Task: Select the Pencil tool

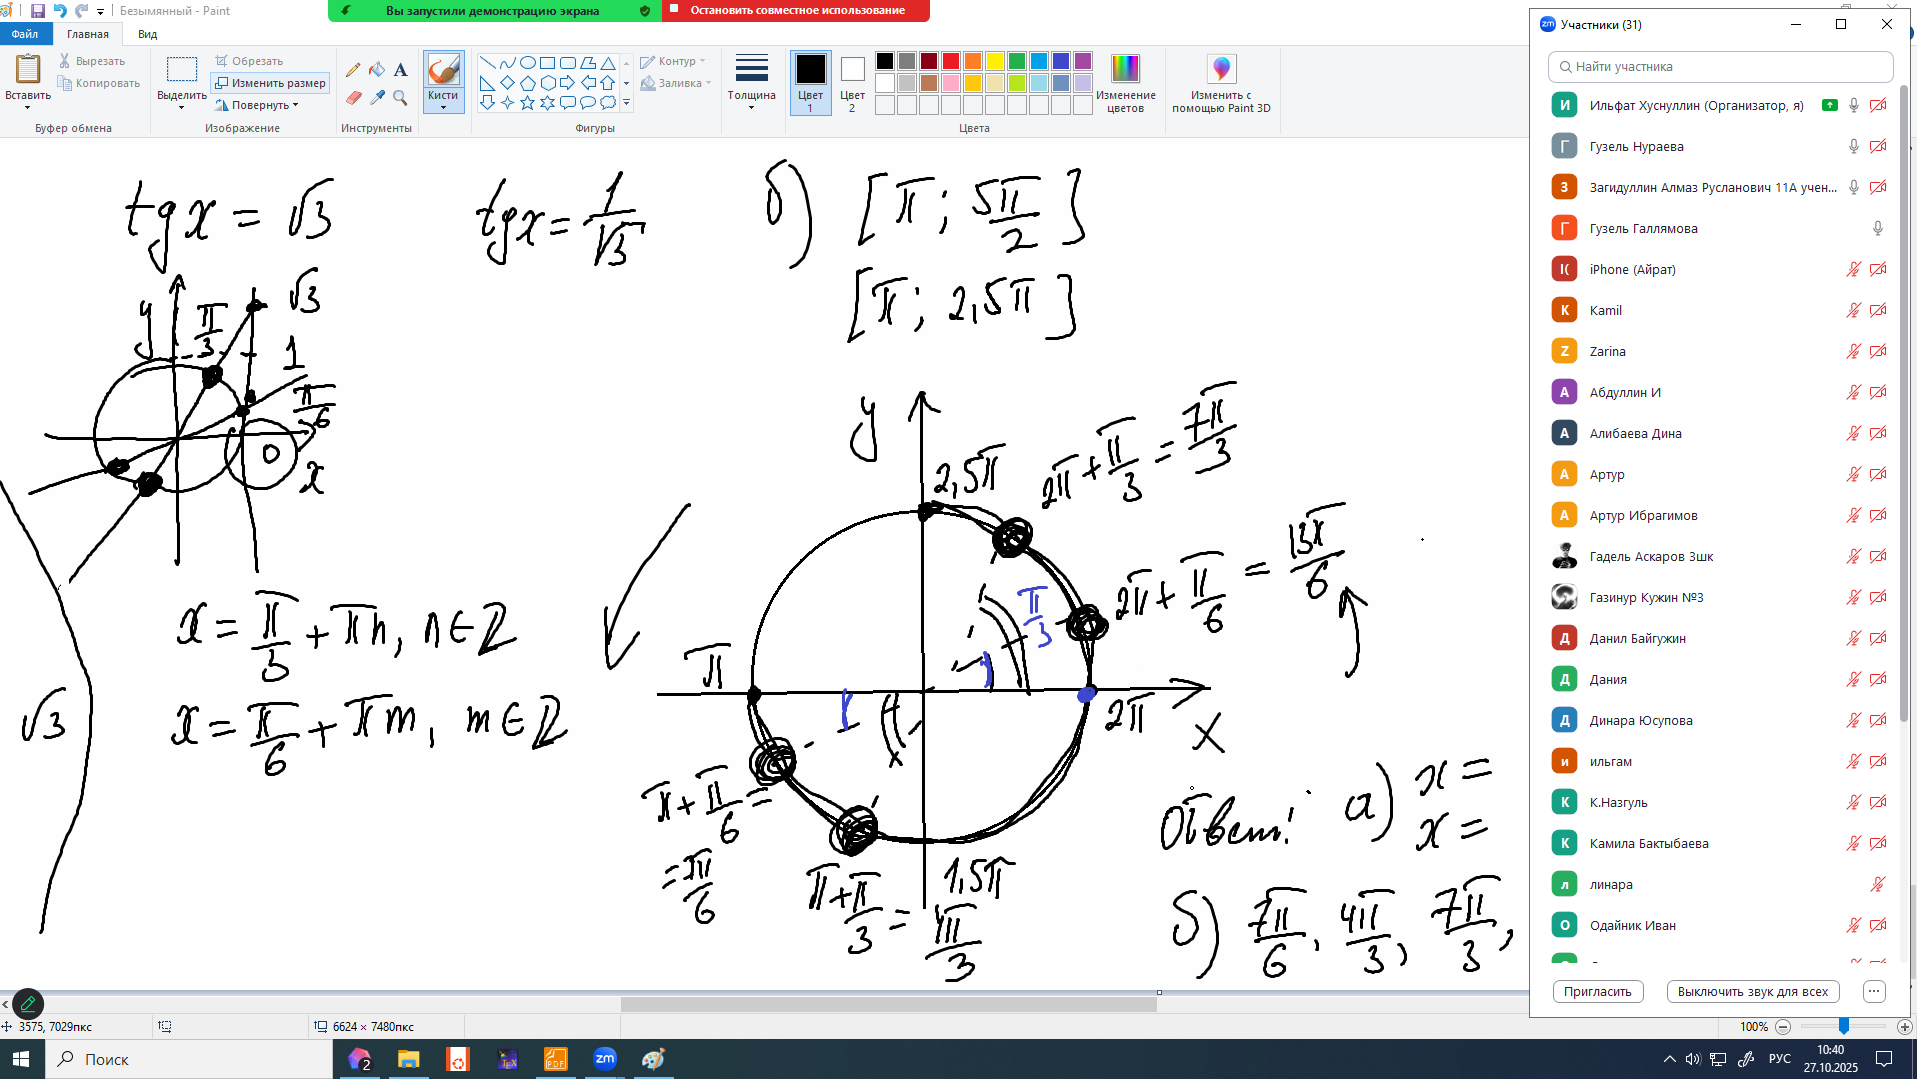Action: click(x=353, y=70)
